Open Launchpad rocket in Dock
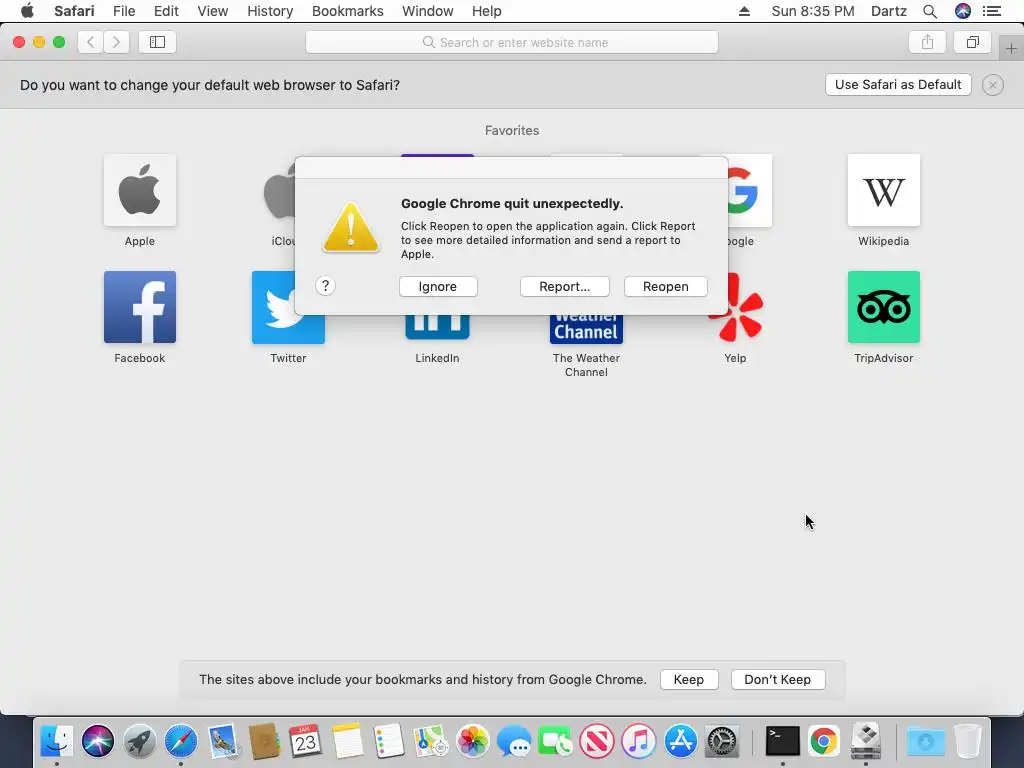The height and width of the screenshot is (768, 1024). pyautogui.click(x=140, y=741)
